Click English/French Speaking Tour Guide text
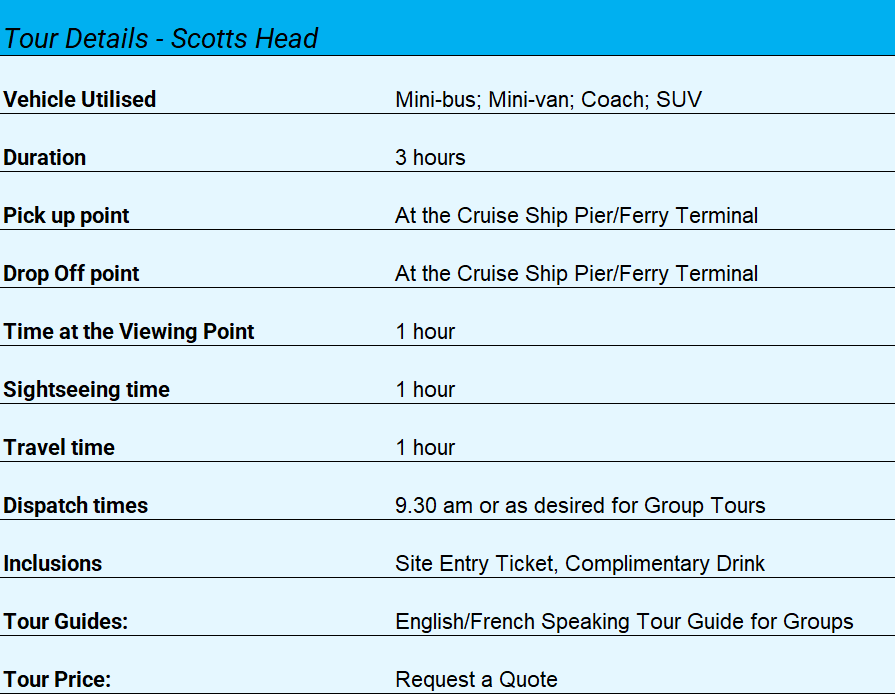This screenshot has width=895, height=694. pos(624,622)
